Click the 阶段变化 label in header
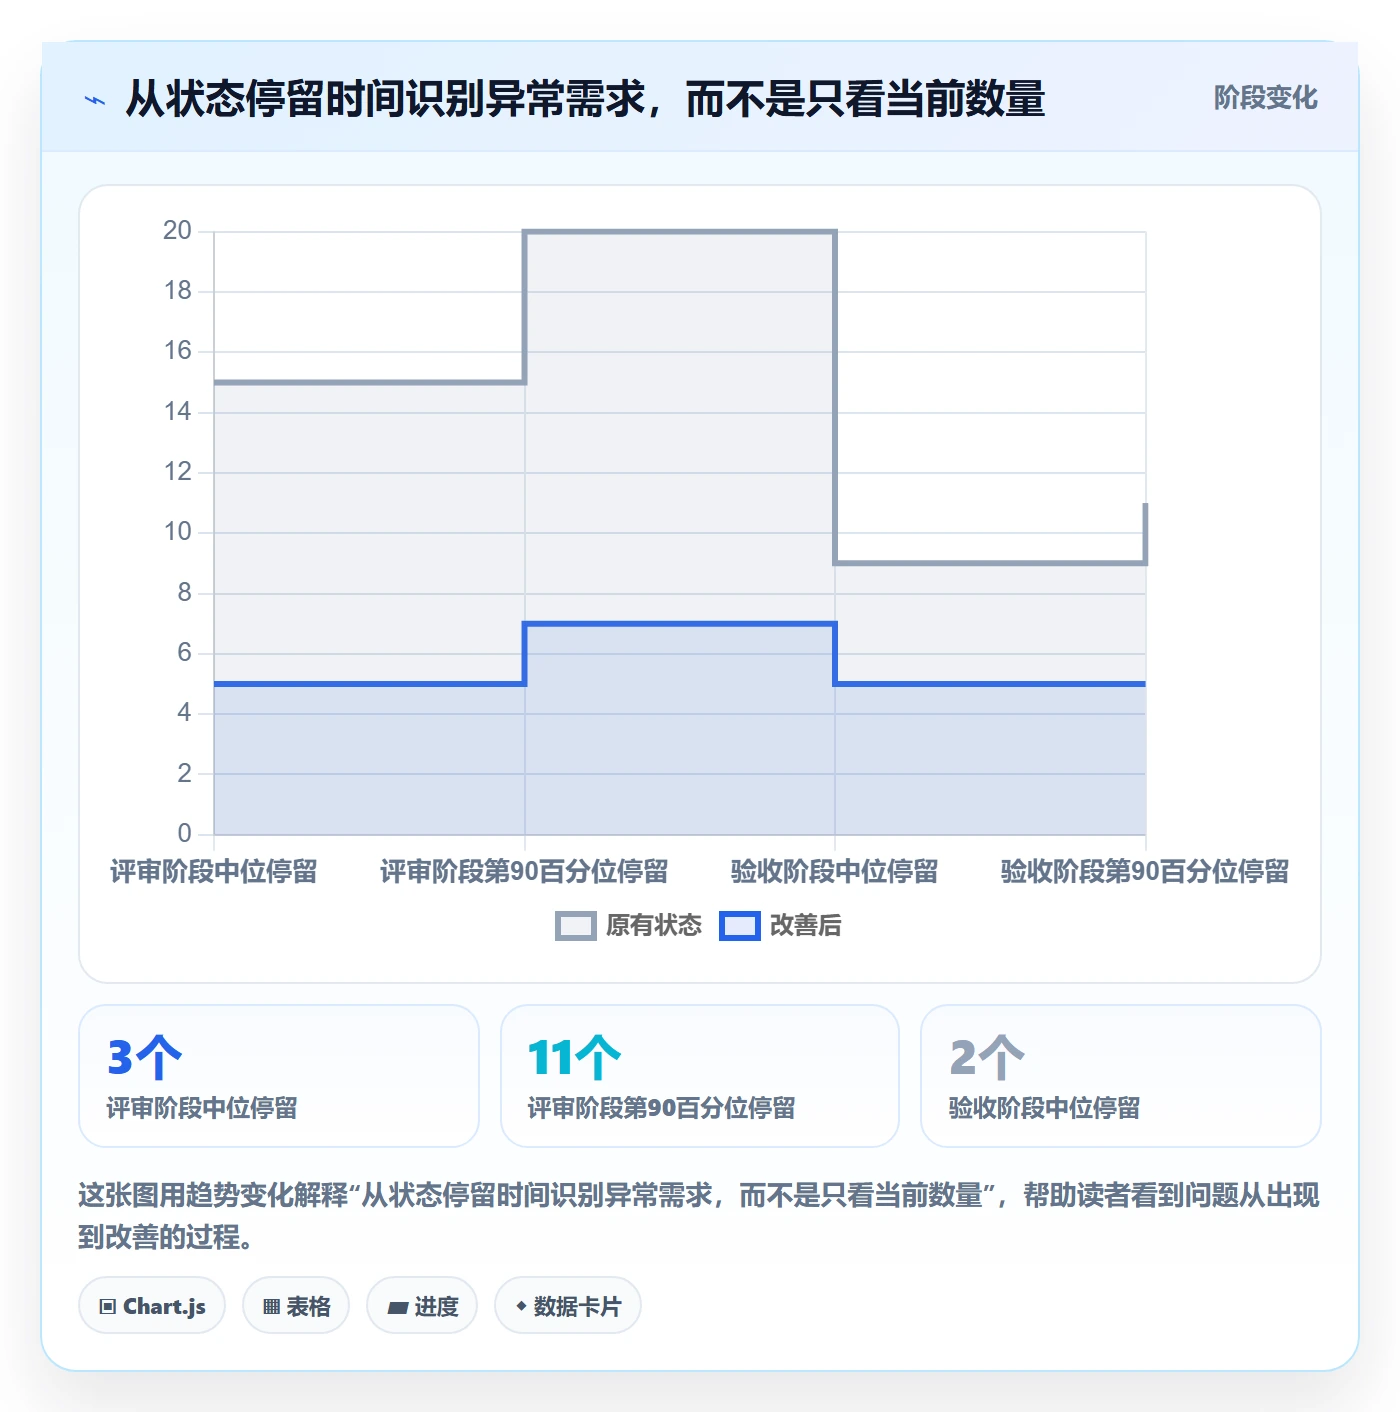 [x=1265, y=98]
